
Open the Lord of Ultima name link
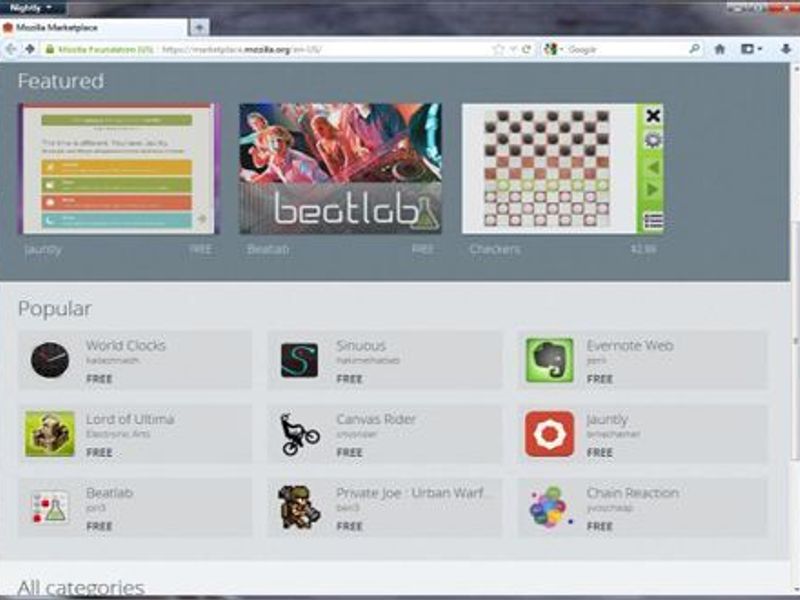point(130,419)
